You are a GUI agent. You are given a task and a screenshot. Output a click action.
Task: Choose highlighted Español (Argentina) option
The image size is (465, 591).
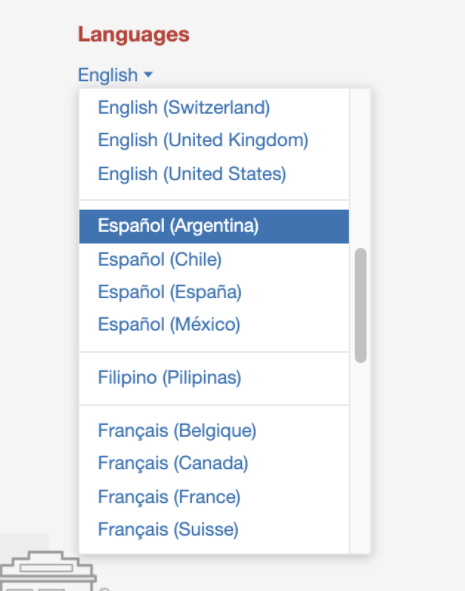click(214, 226)
